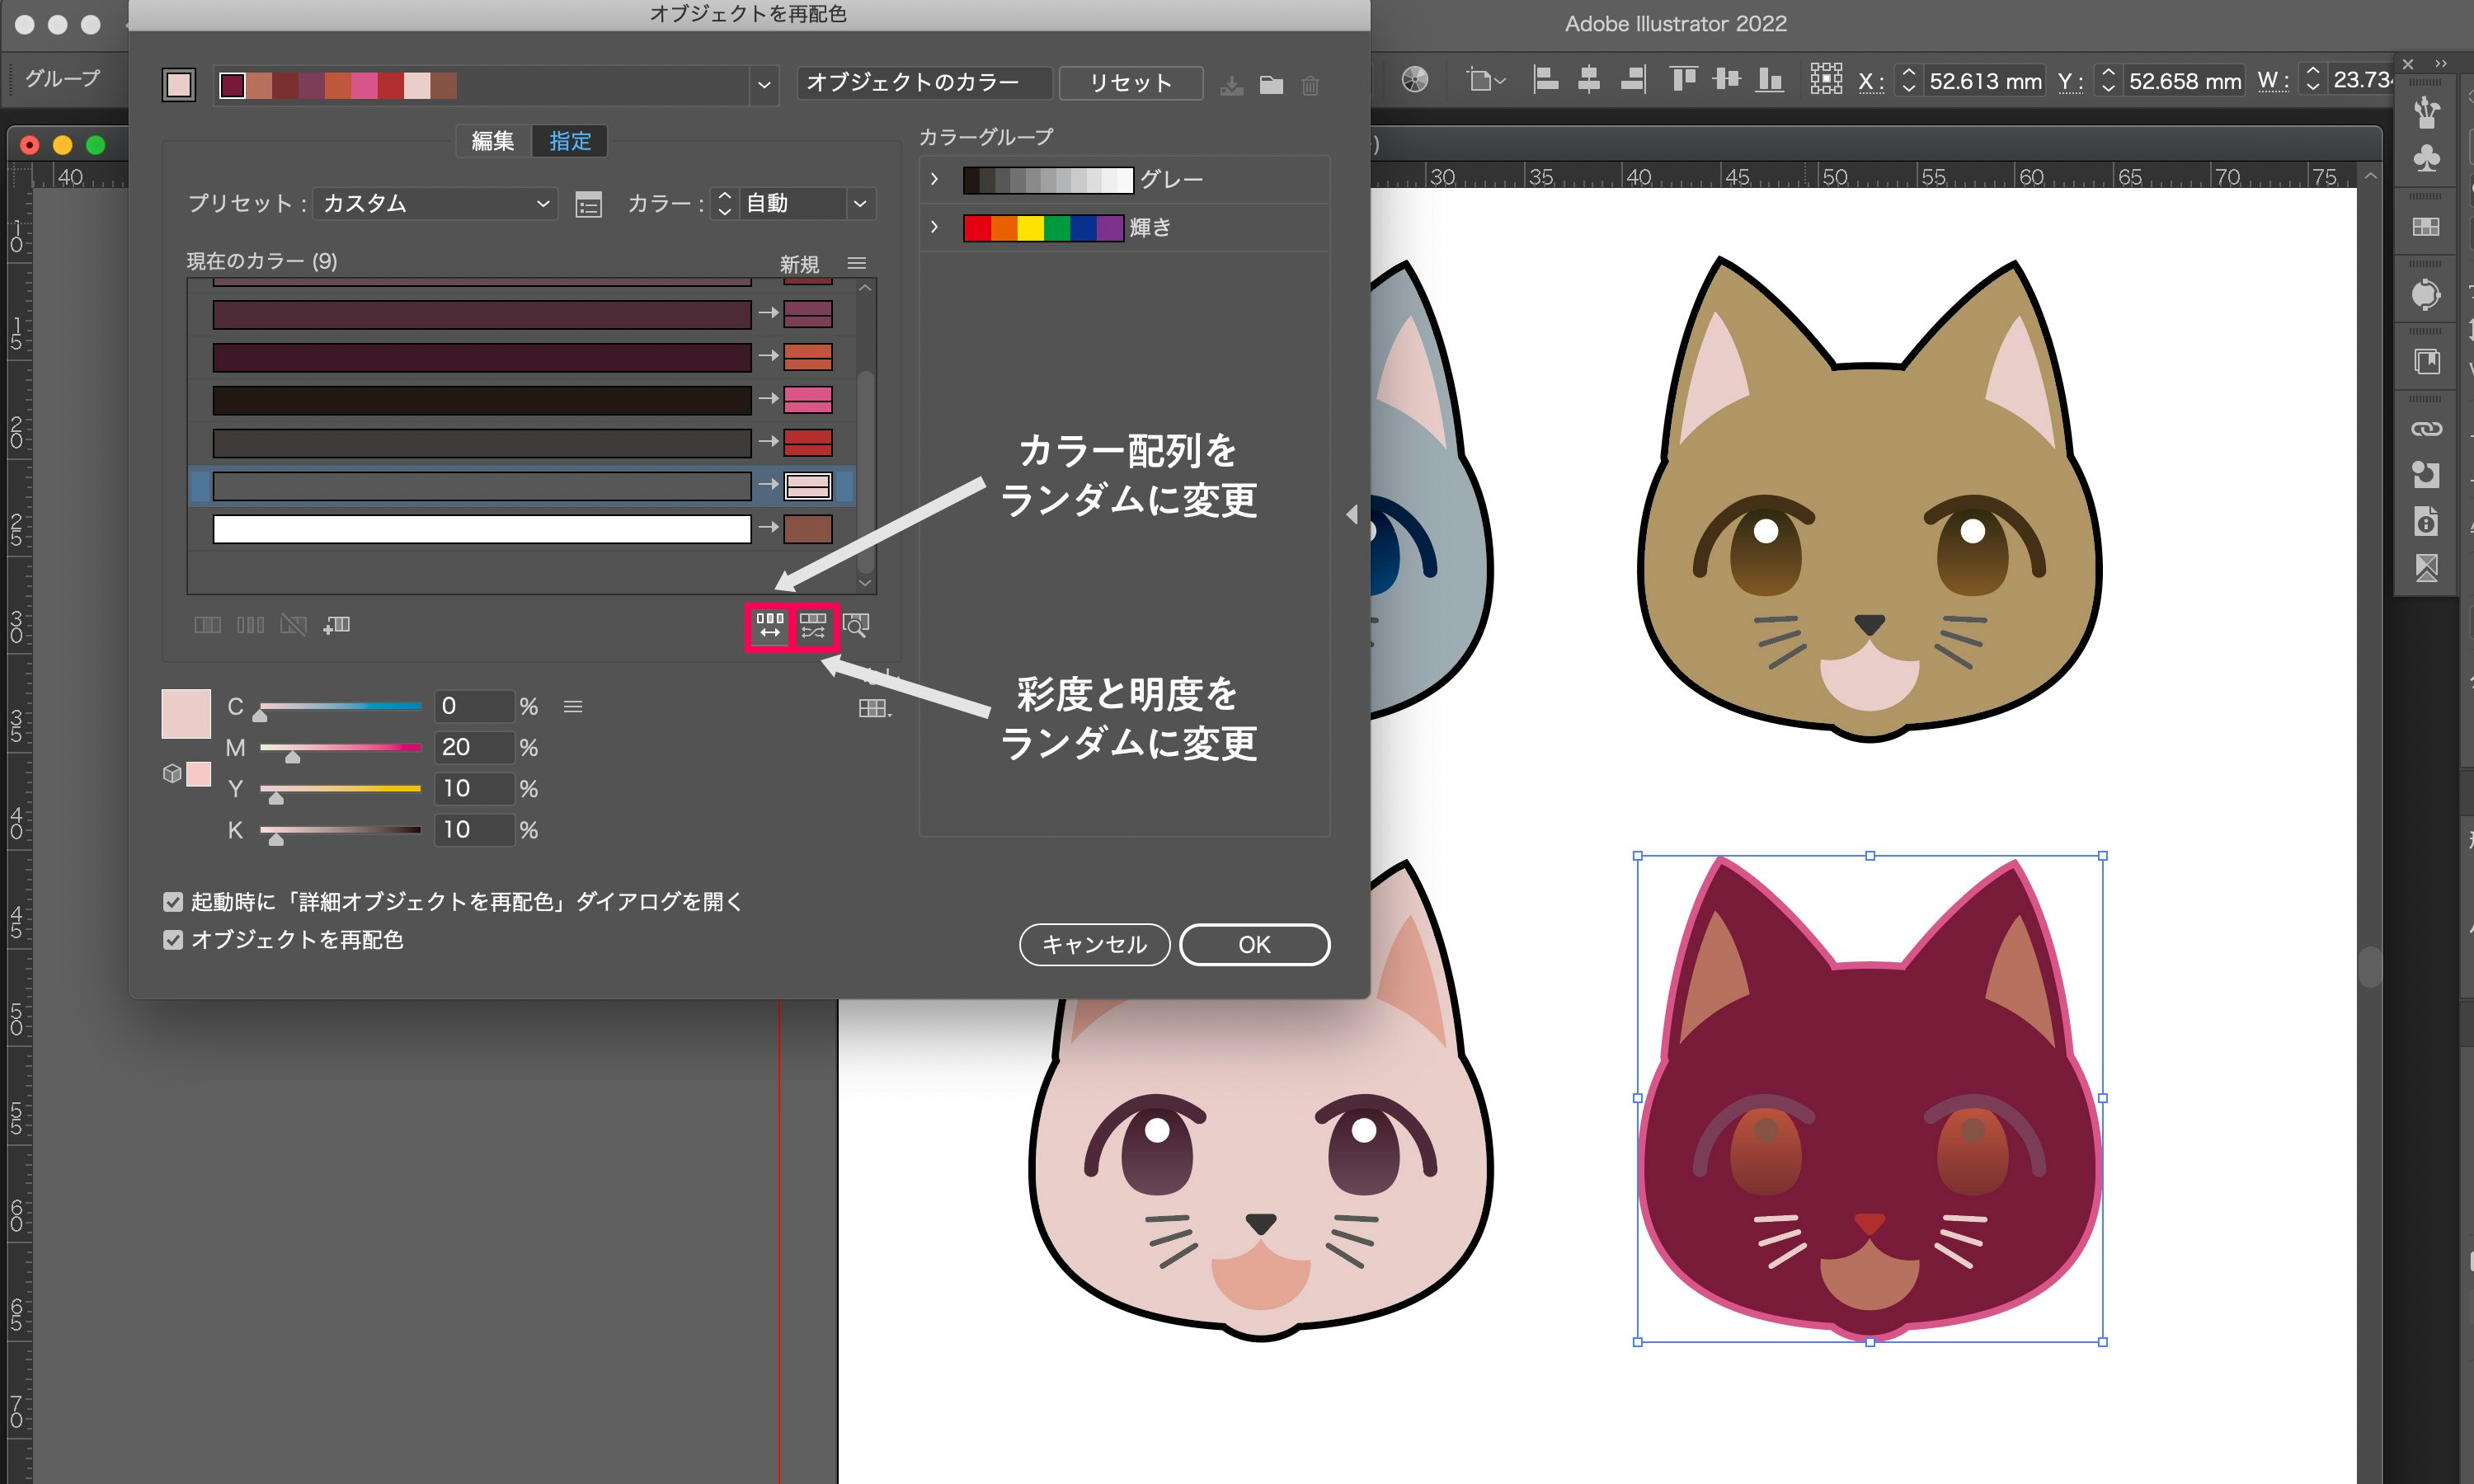Click find color in artwork magnifier icon
The height and width of the screenshot is (1484, 2474).
click(x=856, y=626)
